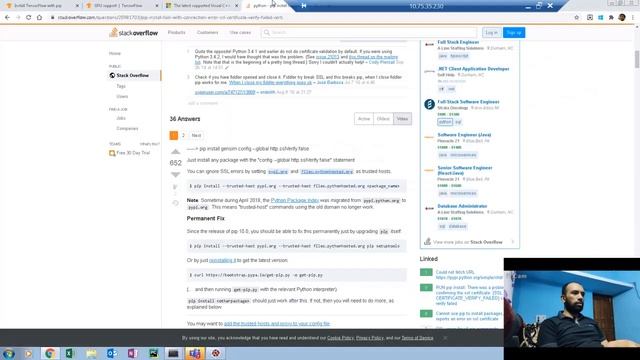The image size is (640, 360).
Task: Switch to 'Install TensorFlow with pip' tab
Action: 41,6
